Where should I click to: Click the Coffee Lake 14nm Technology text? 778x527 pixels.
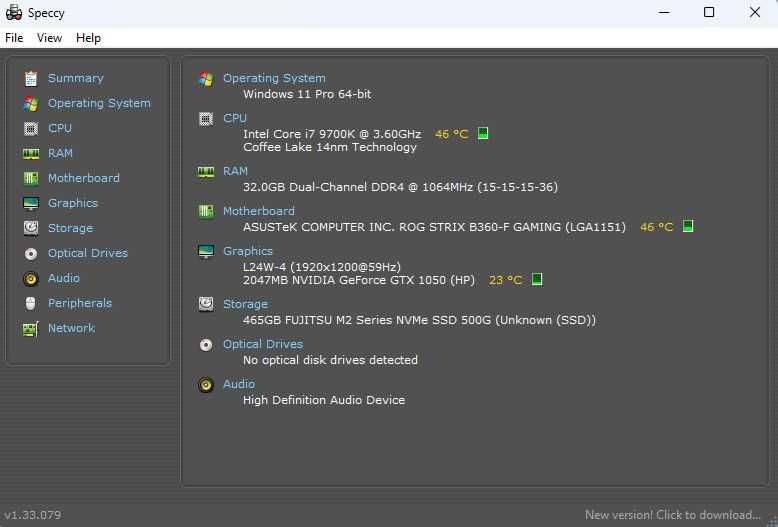coord(329,147)
